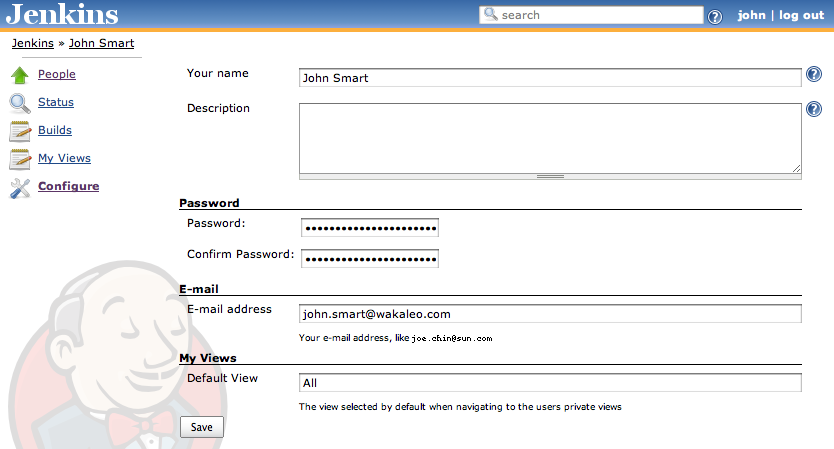834x449 pixels.
Task: Click the Default View field
Action: pos(550,383)
